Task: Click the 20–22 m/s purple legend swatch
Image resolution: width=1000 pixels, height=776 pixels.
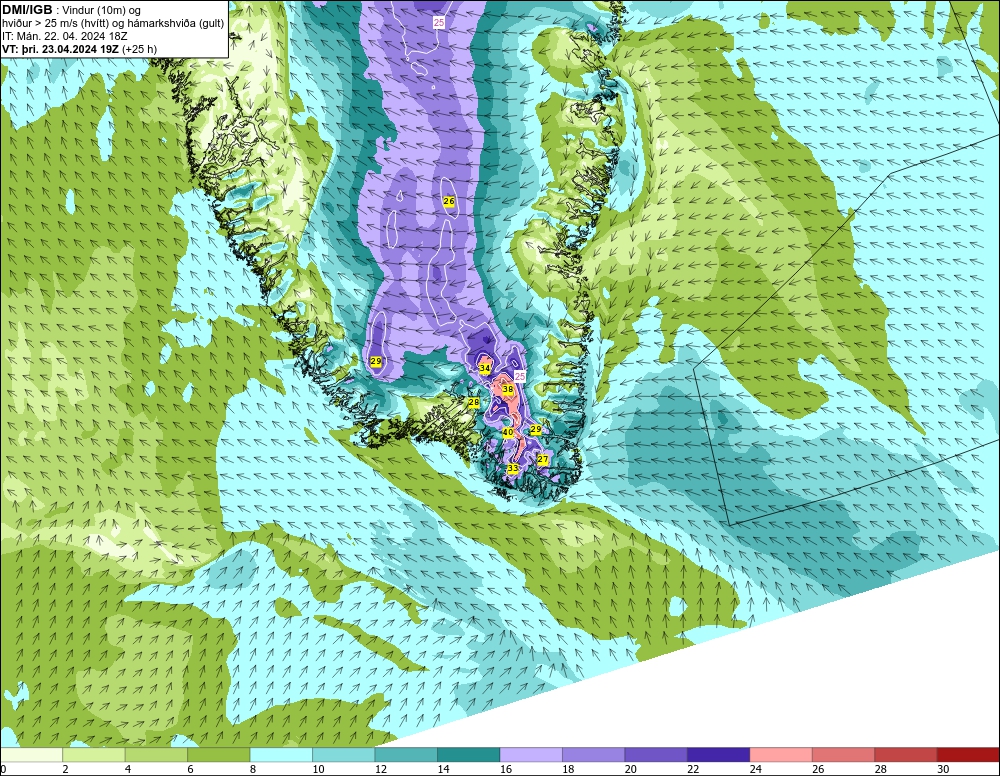Action: (656, 755)
